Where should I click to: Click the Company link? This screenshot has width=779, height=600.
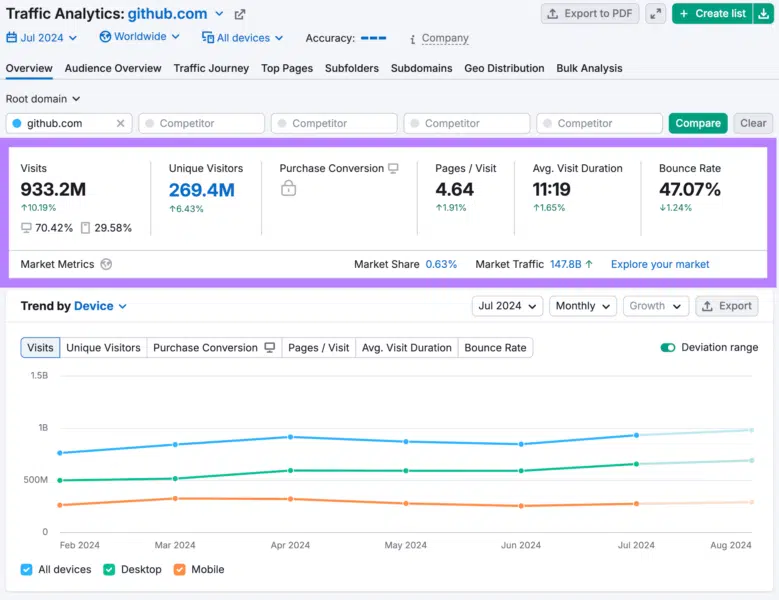(x=445, y=38)
